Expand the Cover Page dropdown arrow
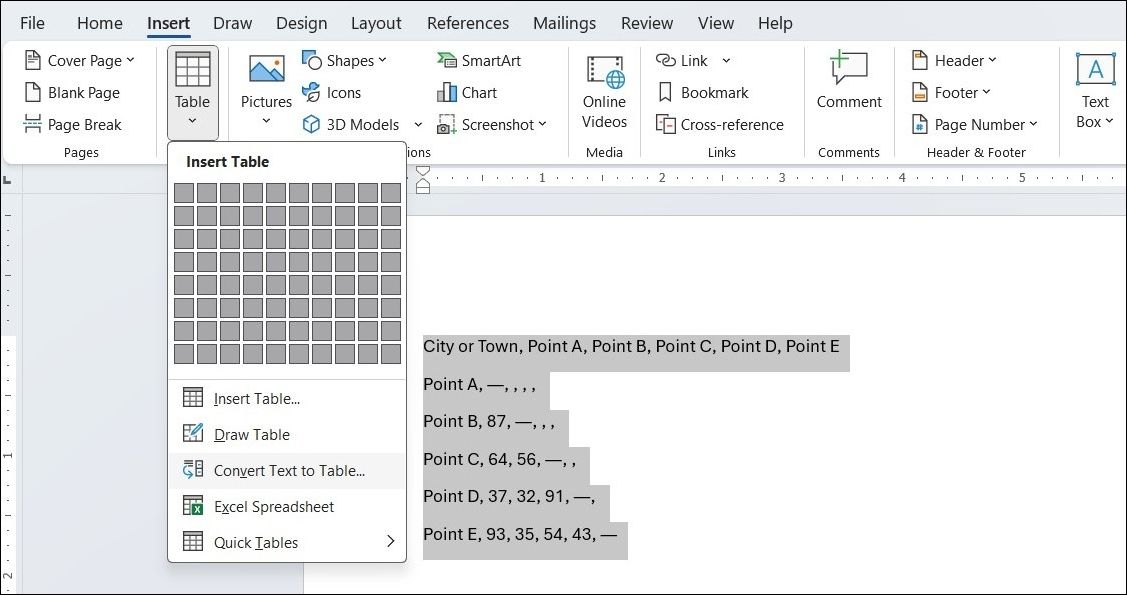Screen dimensions: 1127x595 (x=130, y=60)
